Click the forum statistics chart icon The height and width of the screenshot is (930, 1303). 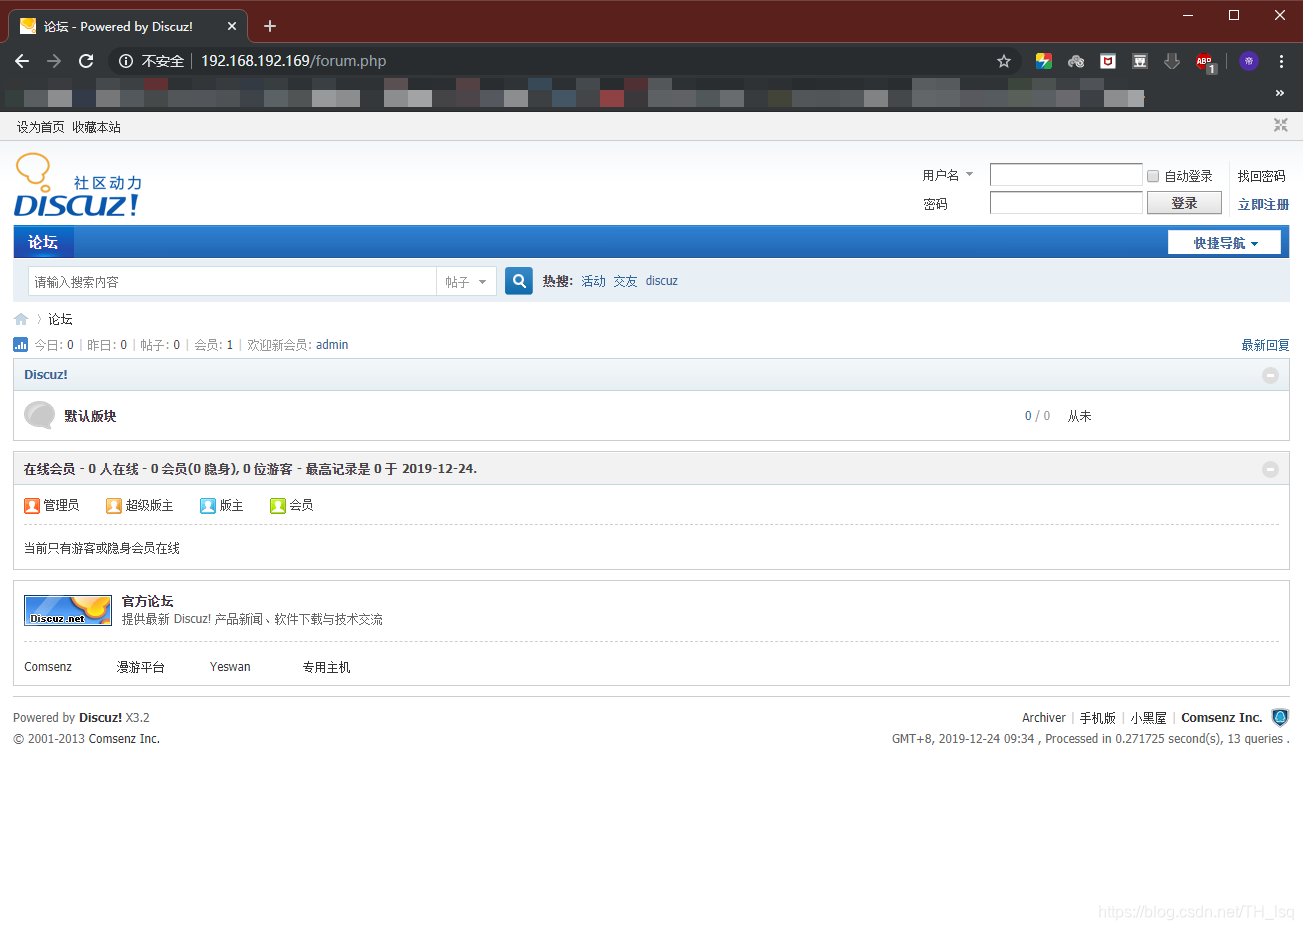click(x=21, y=344)
